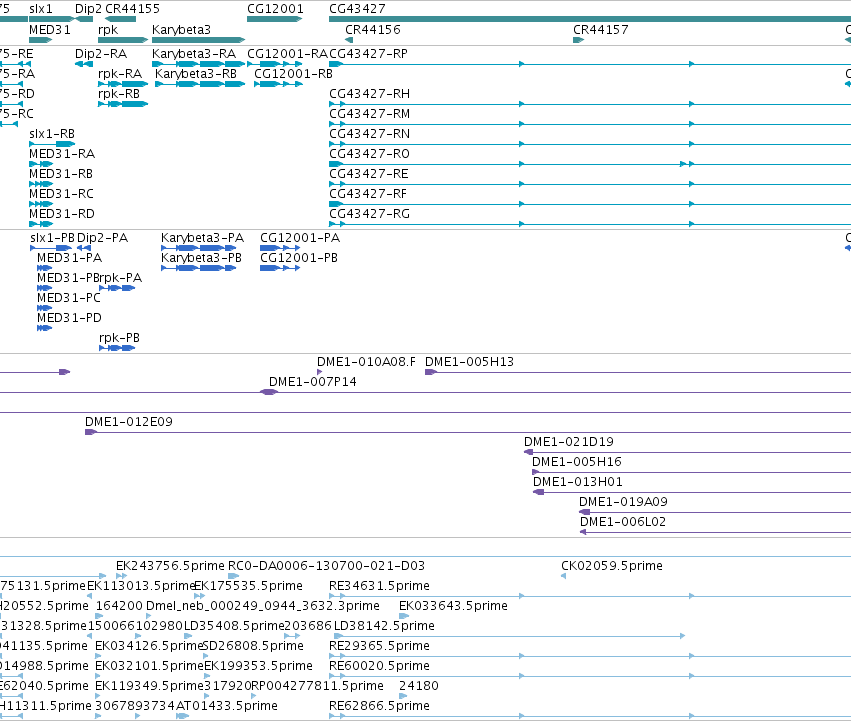Screen dimensions: 851x721
Task: Click the AT01433.5prime EST label
Action: point(227,706)
